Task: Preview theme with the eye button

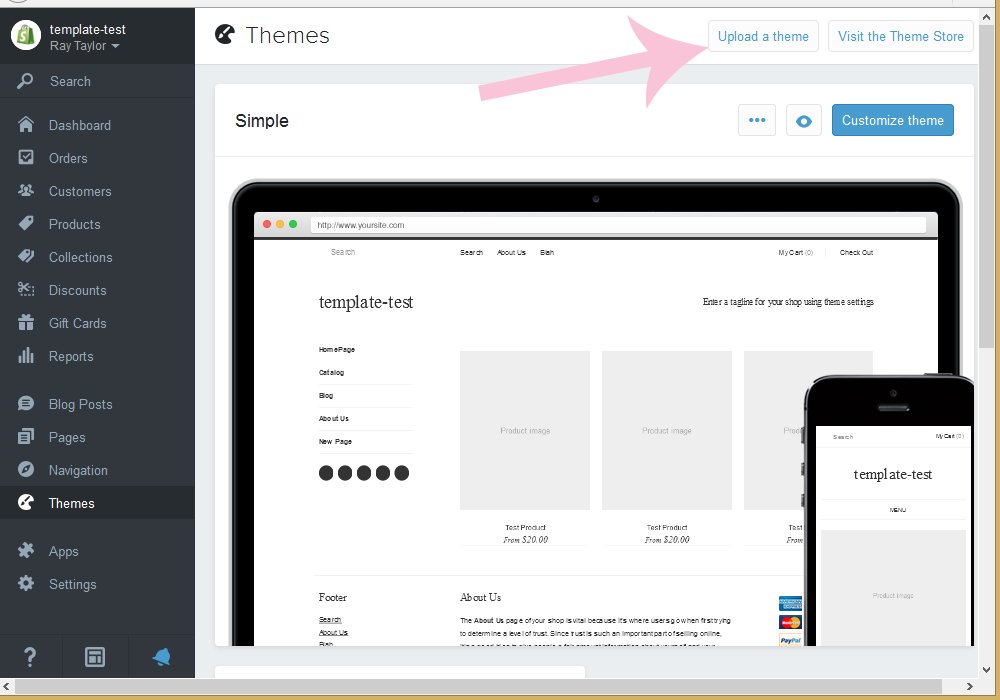Action: [x=804, y=120]
